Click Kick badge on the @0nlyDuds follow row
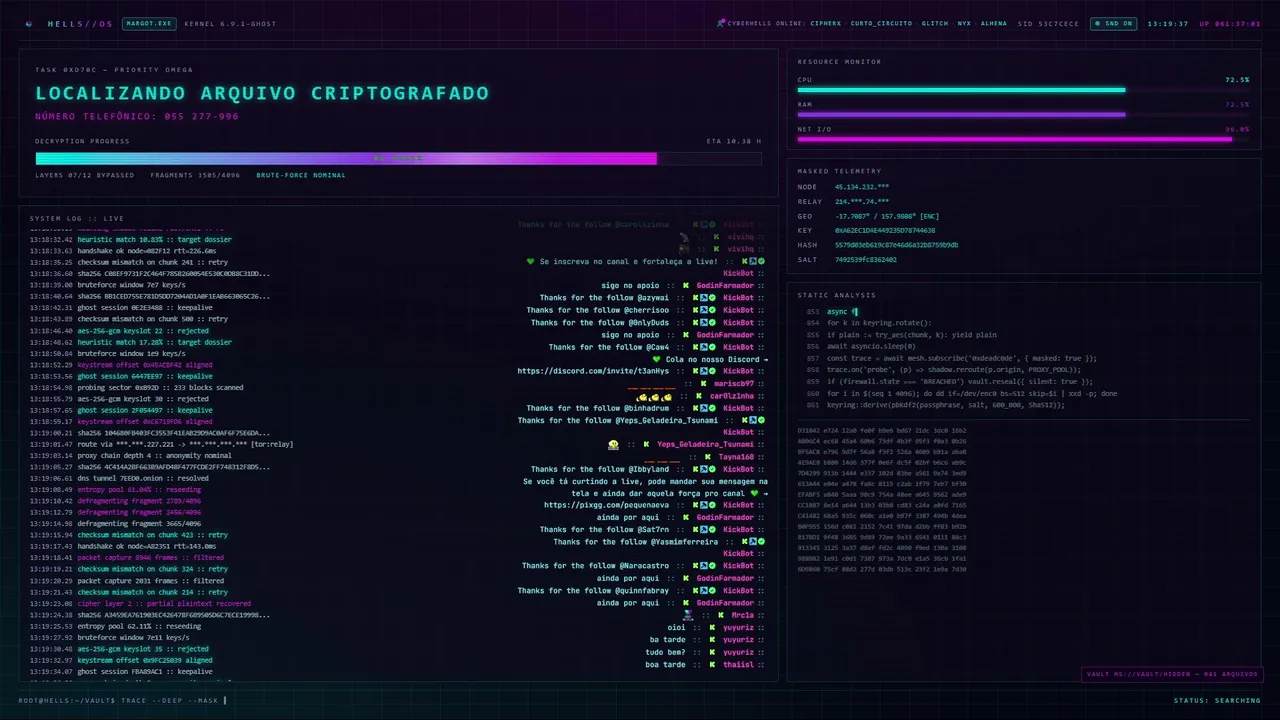1280x720 pixels. 696,322
